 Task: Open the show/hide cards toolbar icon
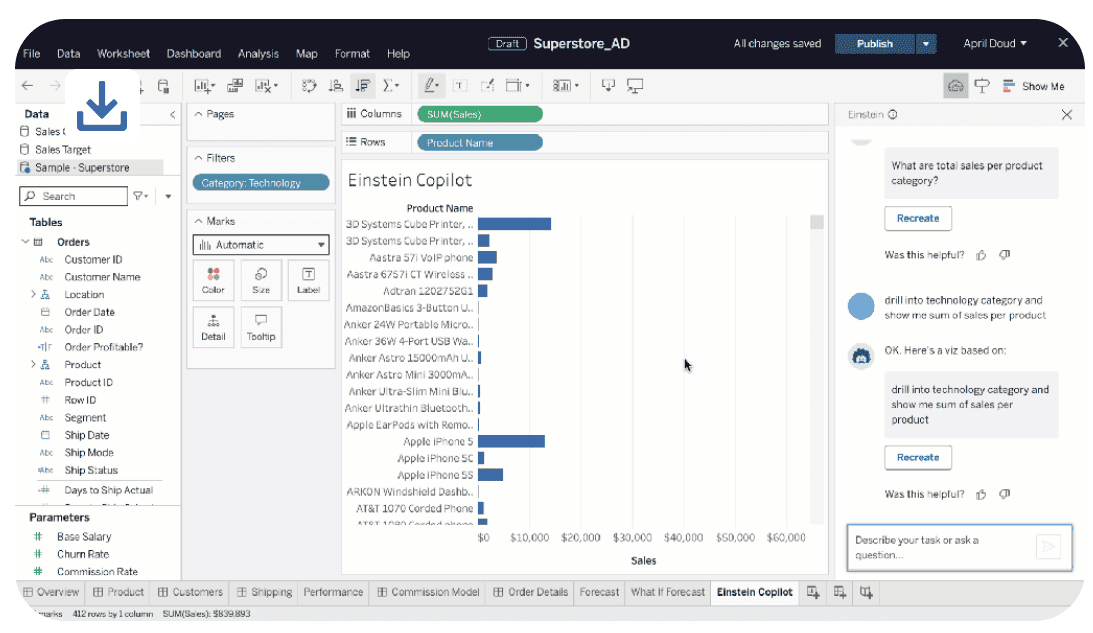point(565,86)
